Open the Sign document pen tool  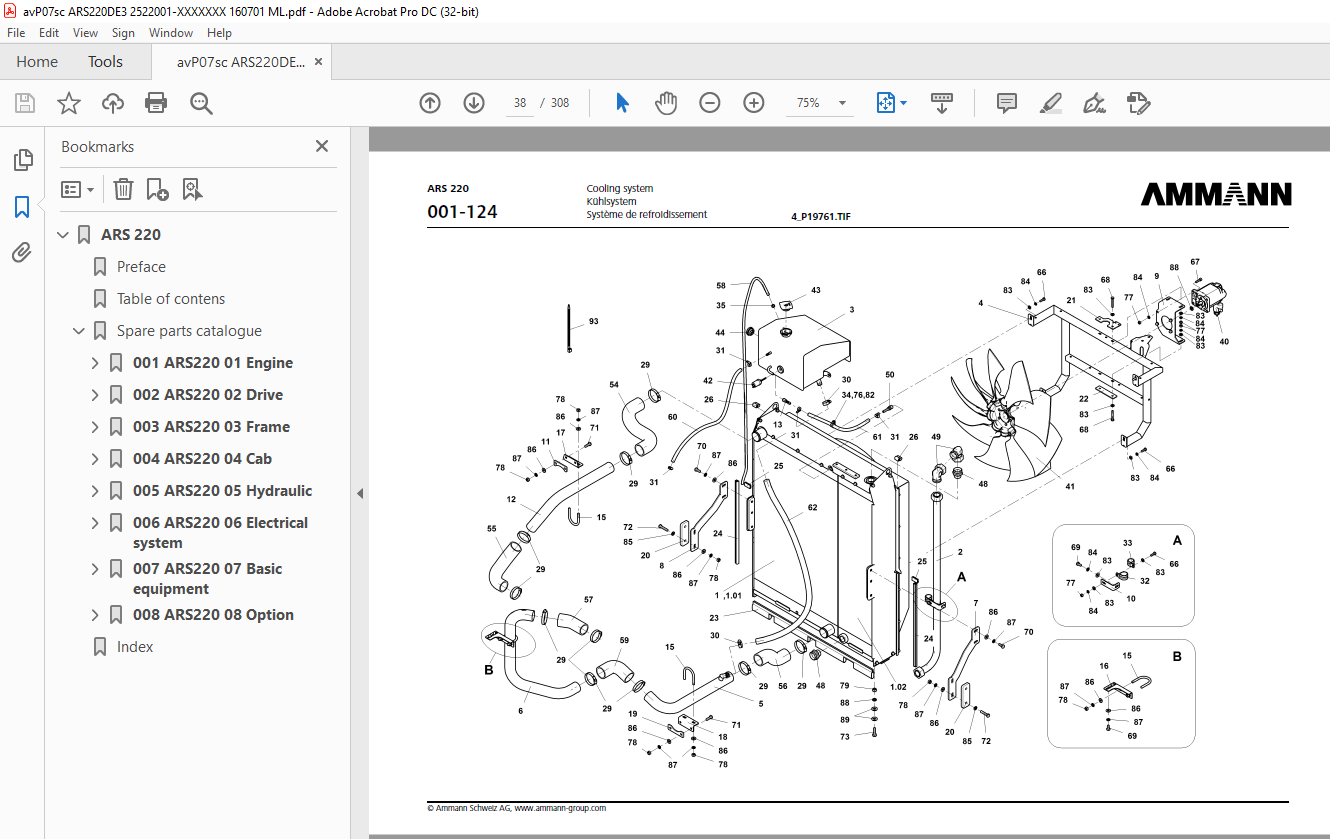(x=1094, y=103)
